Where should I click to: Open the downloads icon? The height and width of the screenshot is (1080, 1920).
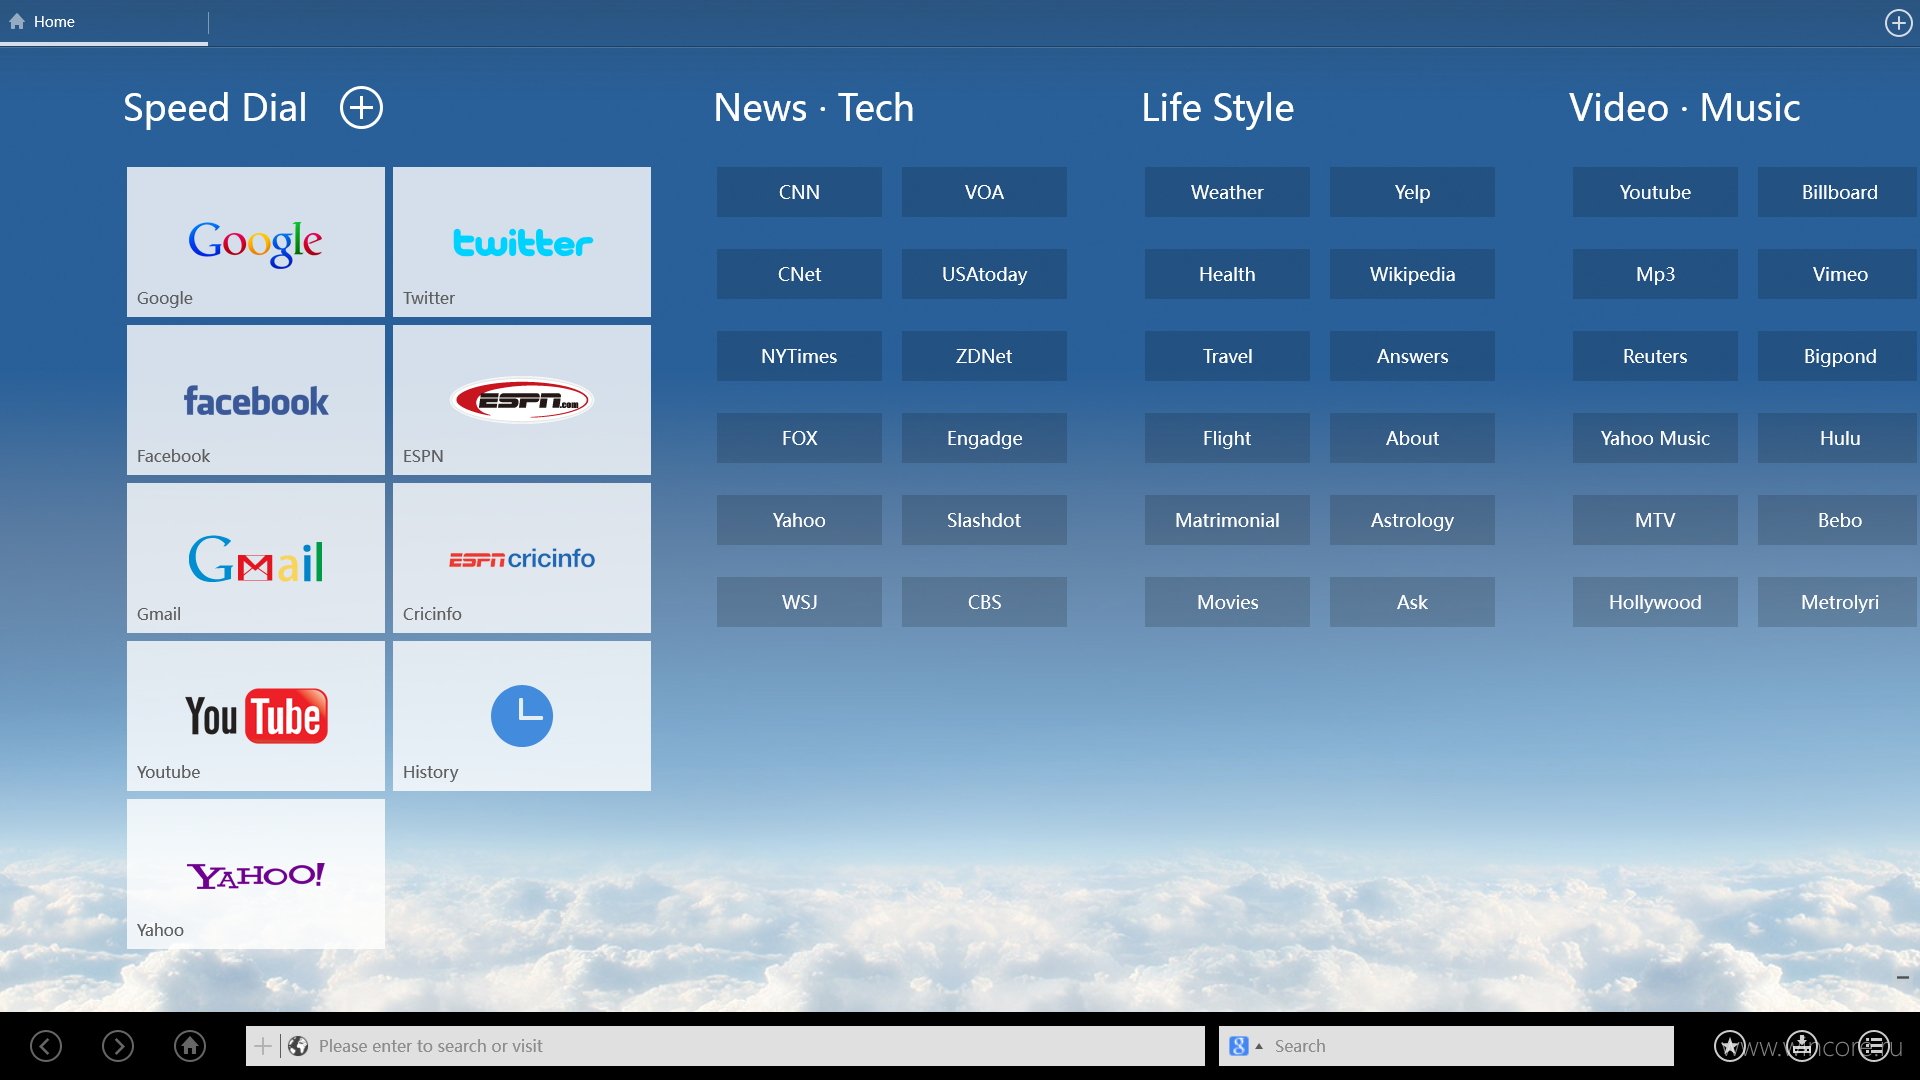[1802, 1046]
